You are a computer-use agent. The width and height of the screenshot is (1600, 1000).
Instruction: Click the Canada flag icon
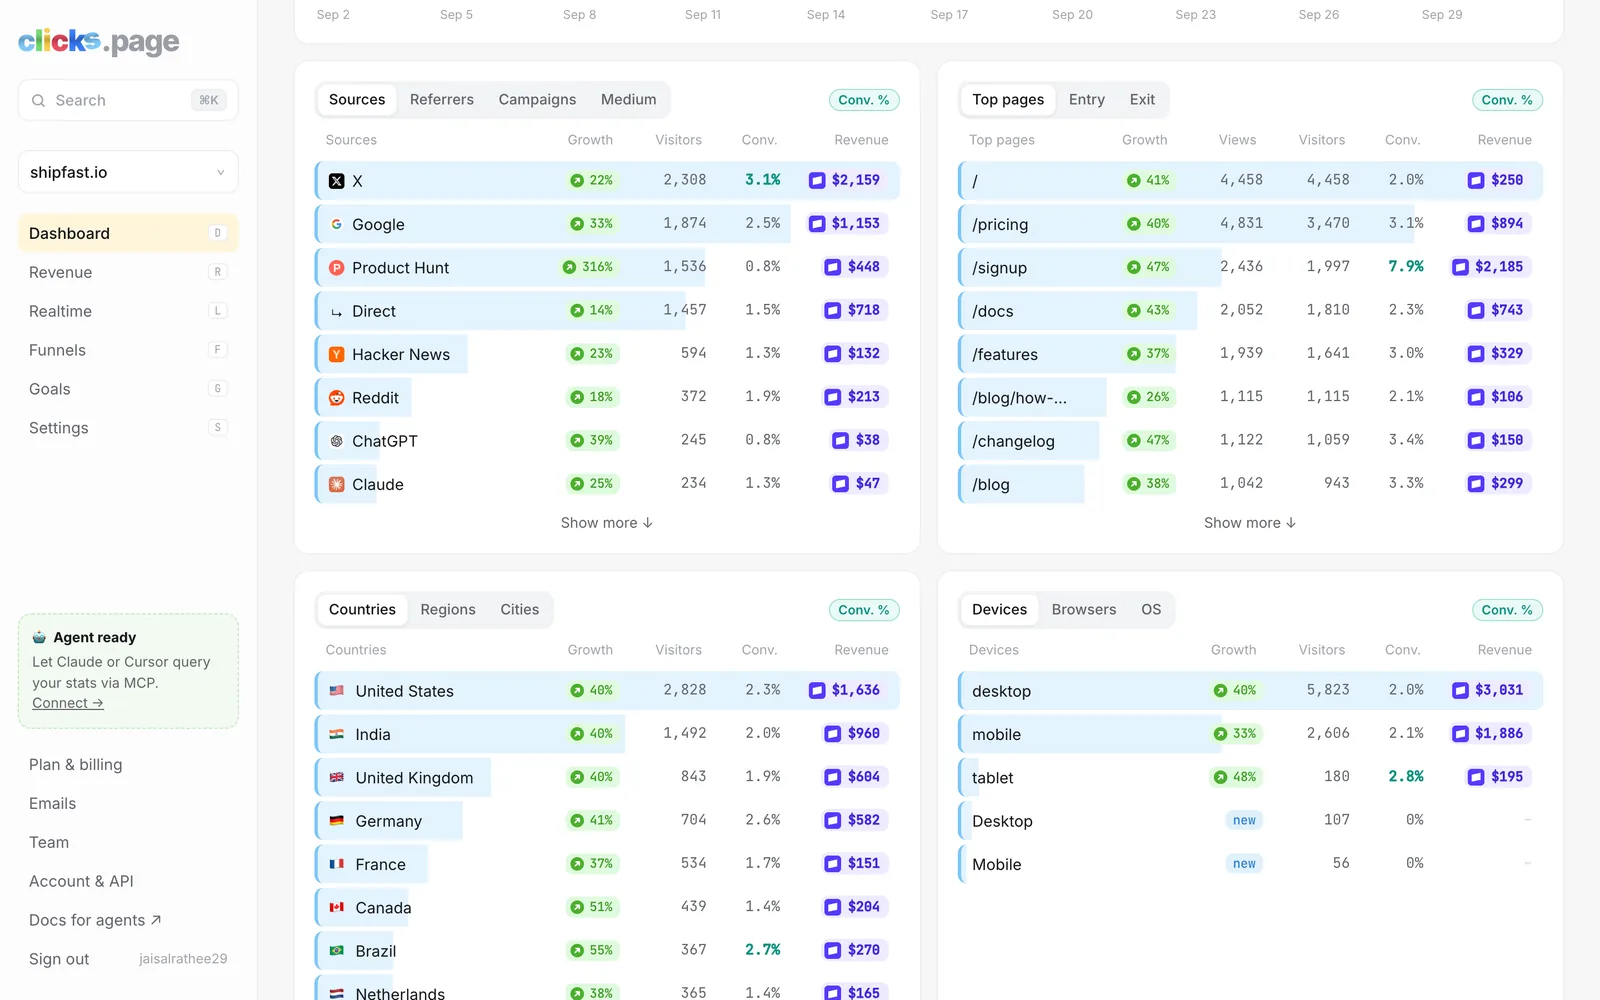(337, 907)
